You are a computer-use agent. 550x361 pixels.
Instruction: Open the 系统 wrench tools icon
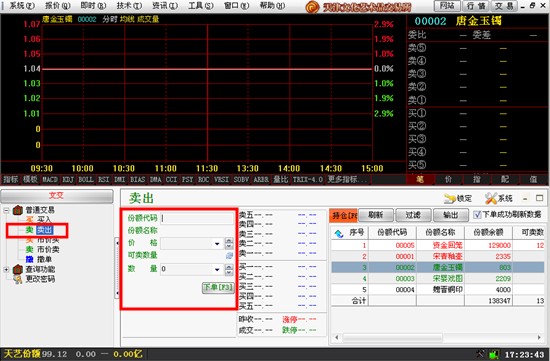click(491, 199)
